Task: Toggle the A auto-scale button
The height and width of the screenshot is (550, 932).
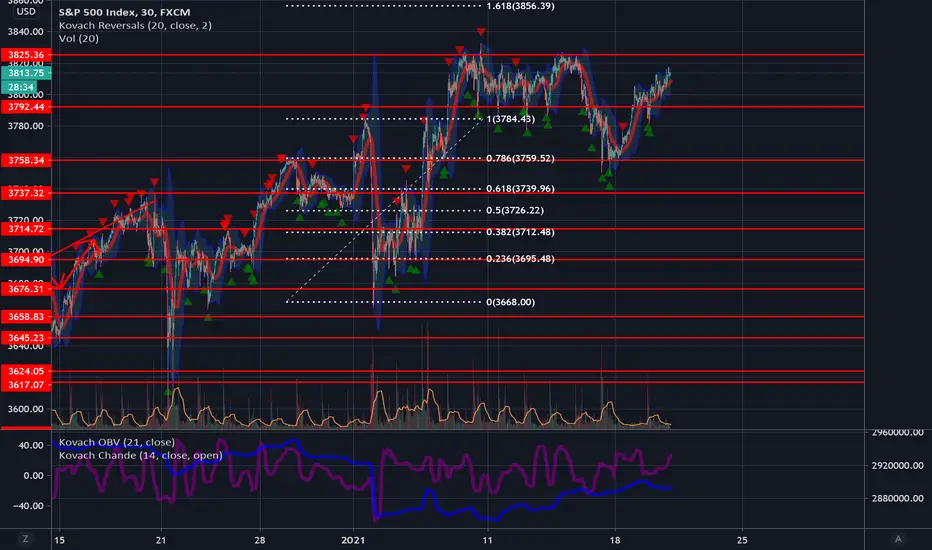Action: 898,539
